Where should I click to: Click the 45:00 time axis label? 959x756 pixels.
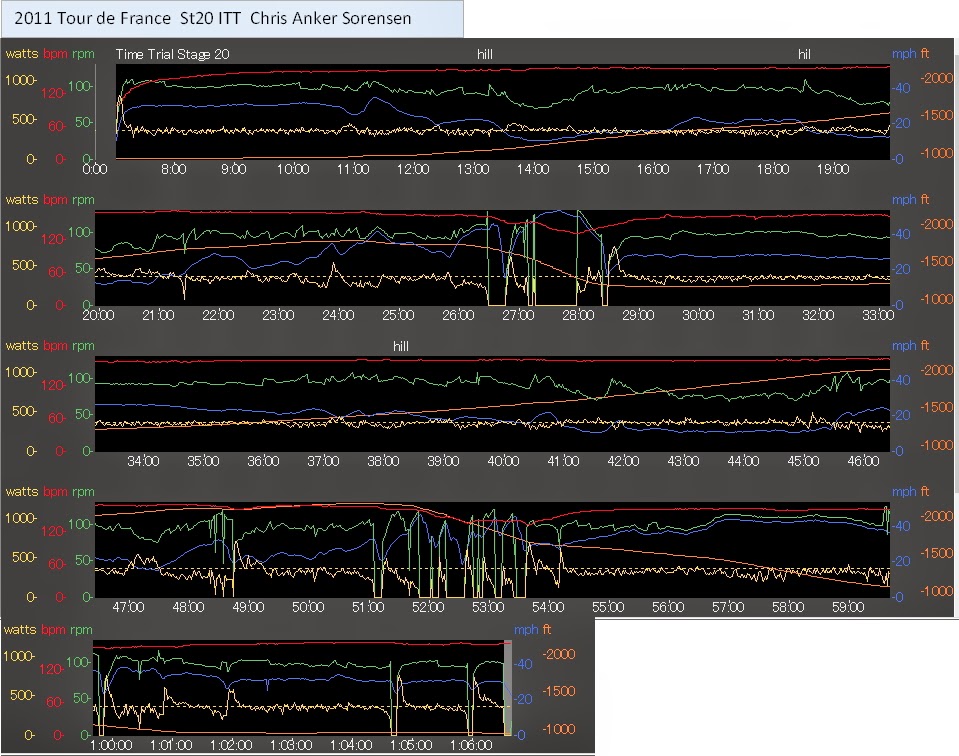pyautogui.click(x=802, y=461)
